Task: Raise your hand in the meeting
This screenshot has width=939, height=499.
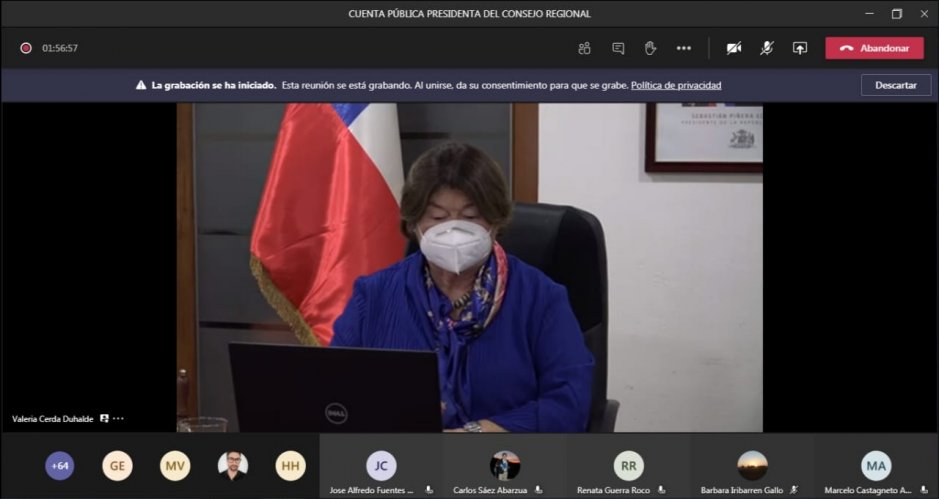Action: (x=650, y=48)
